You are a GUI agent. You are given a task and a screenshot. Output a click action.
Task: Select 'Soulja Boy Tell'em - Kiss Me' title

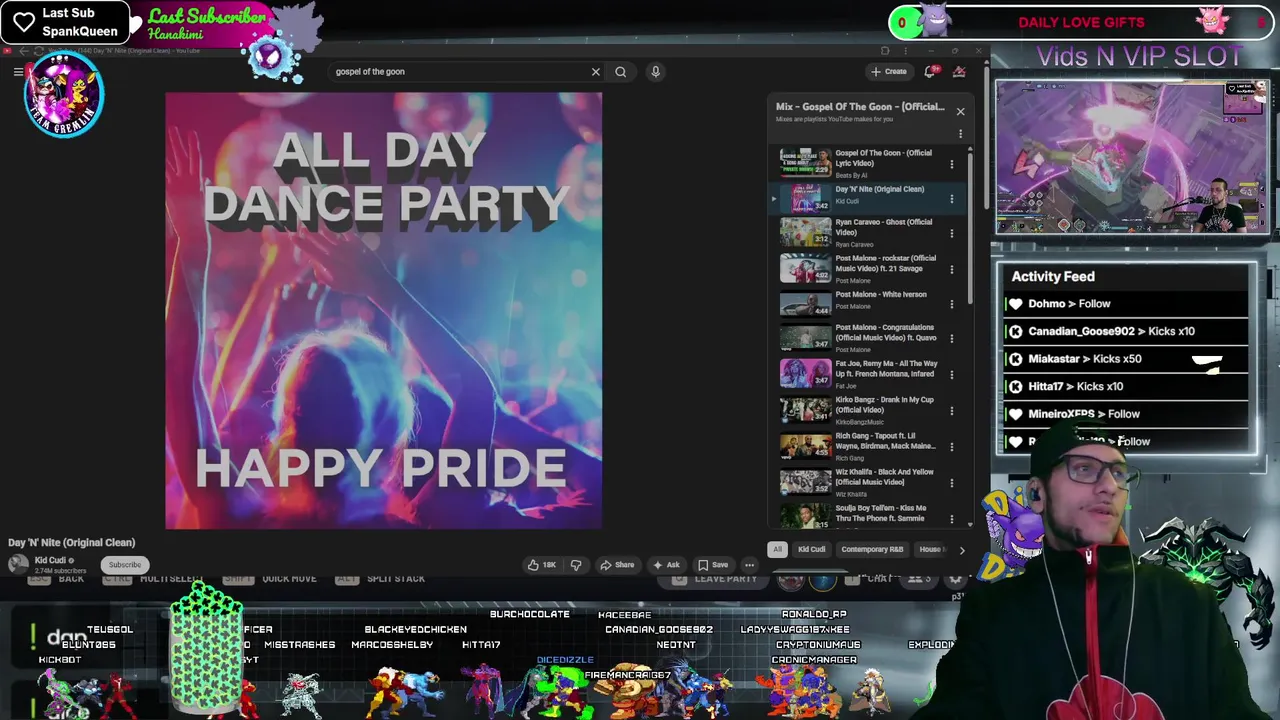pyautogui.click(x=882, y=513)
